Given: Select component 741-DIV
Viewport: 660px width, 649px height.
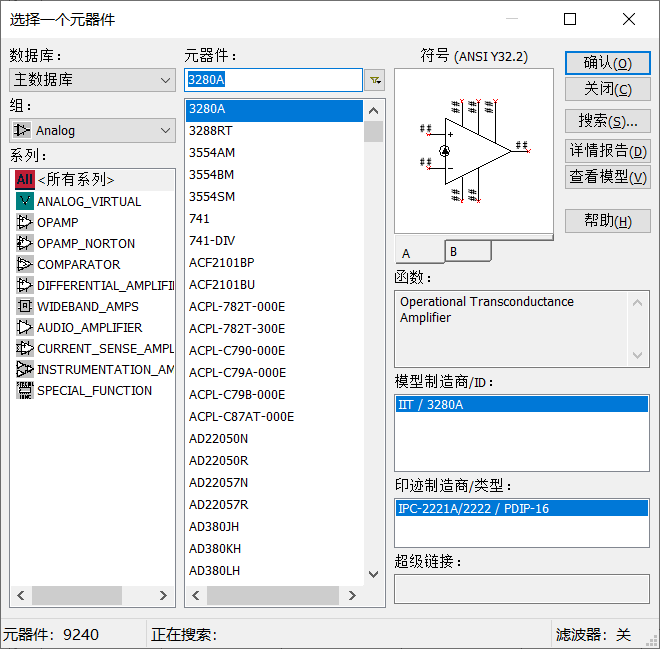Looking at the screenshot, I should 274,241.
